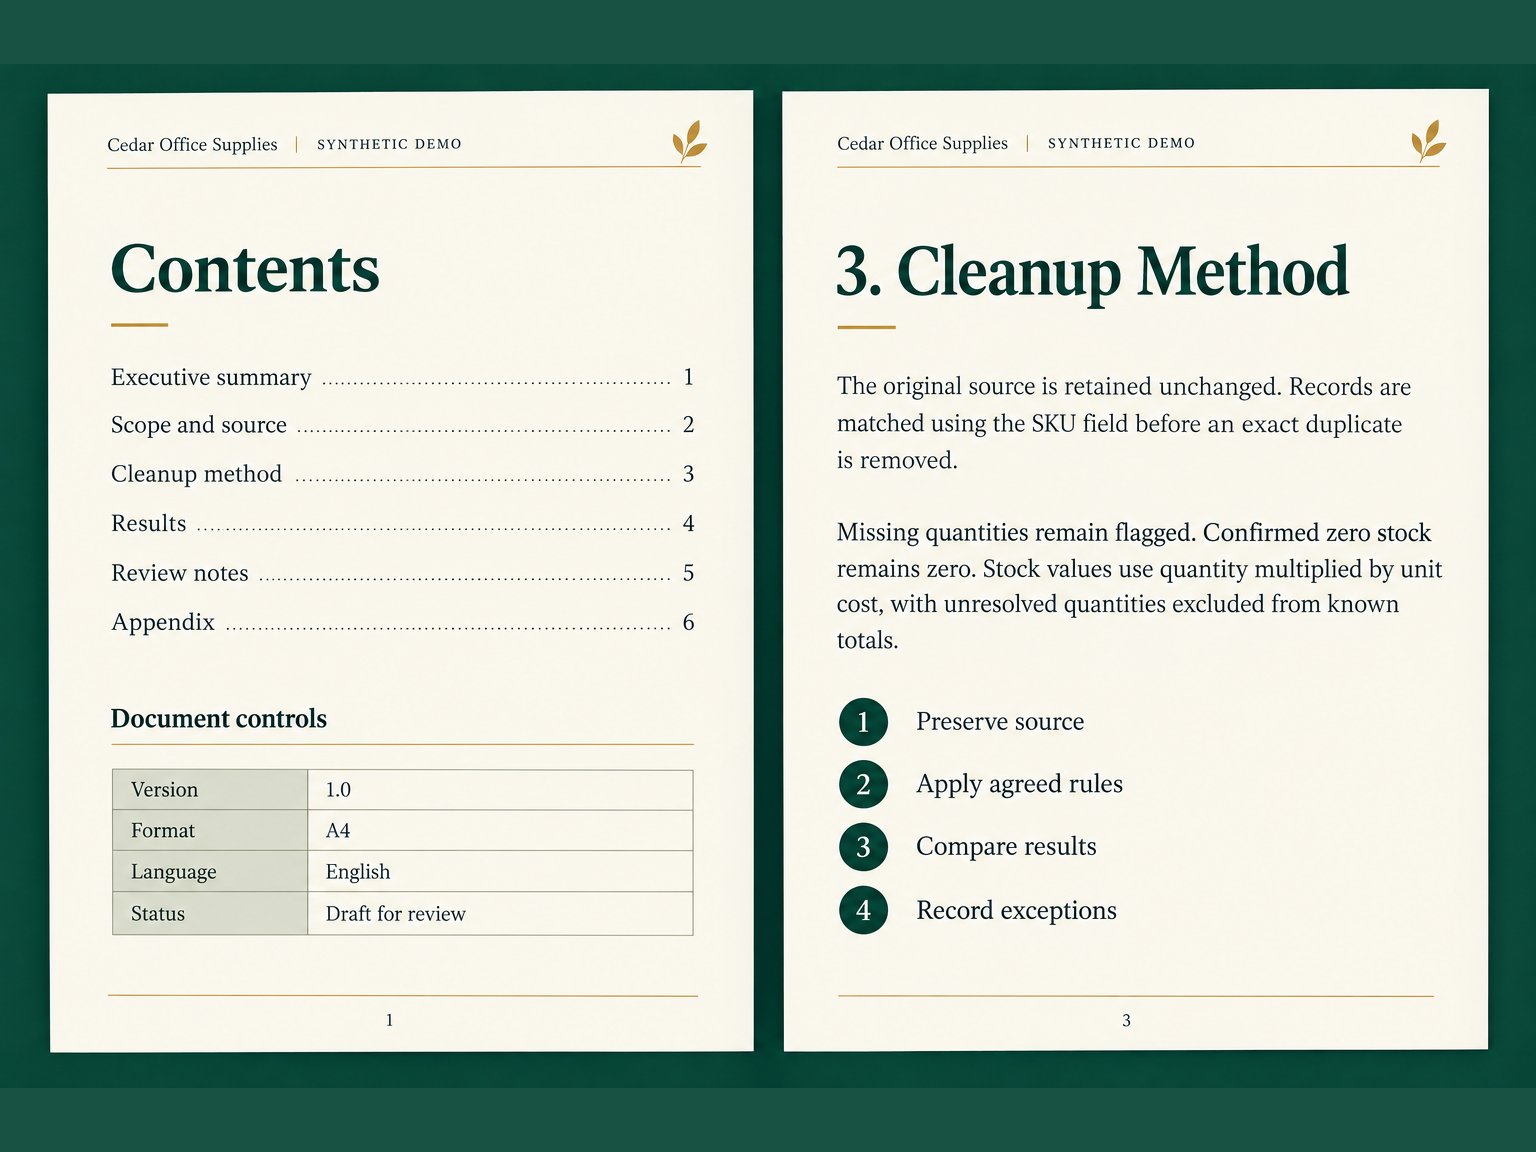
Task: Click the leaf logo on the Cleanup Method page
Action: tap(1428, 140)
